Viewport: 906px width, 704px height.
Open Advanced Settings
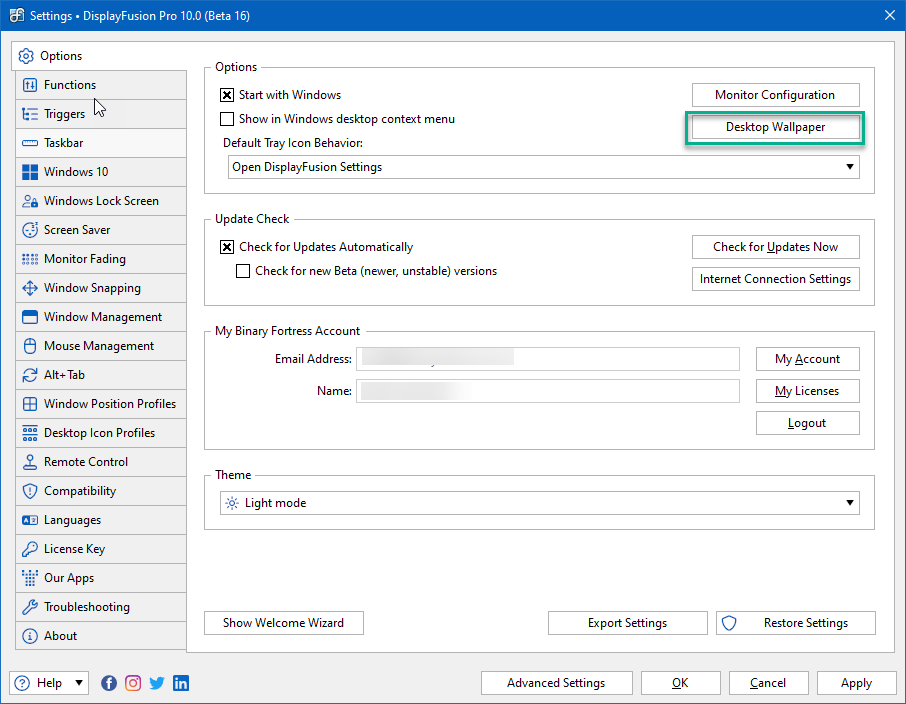coord(556,683)
